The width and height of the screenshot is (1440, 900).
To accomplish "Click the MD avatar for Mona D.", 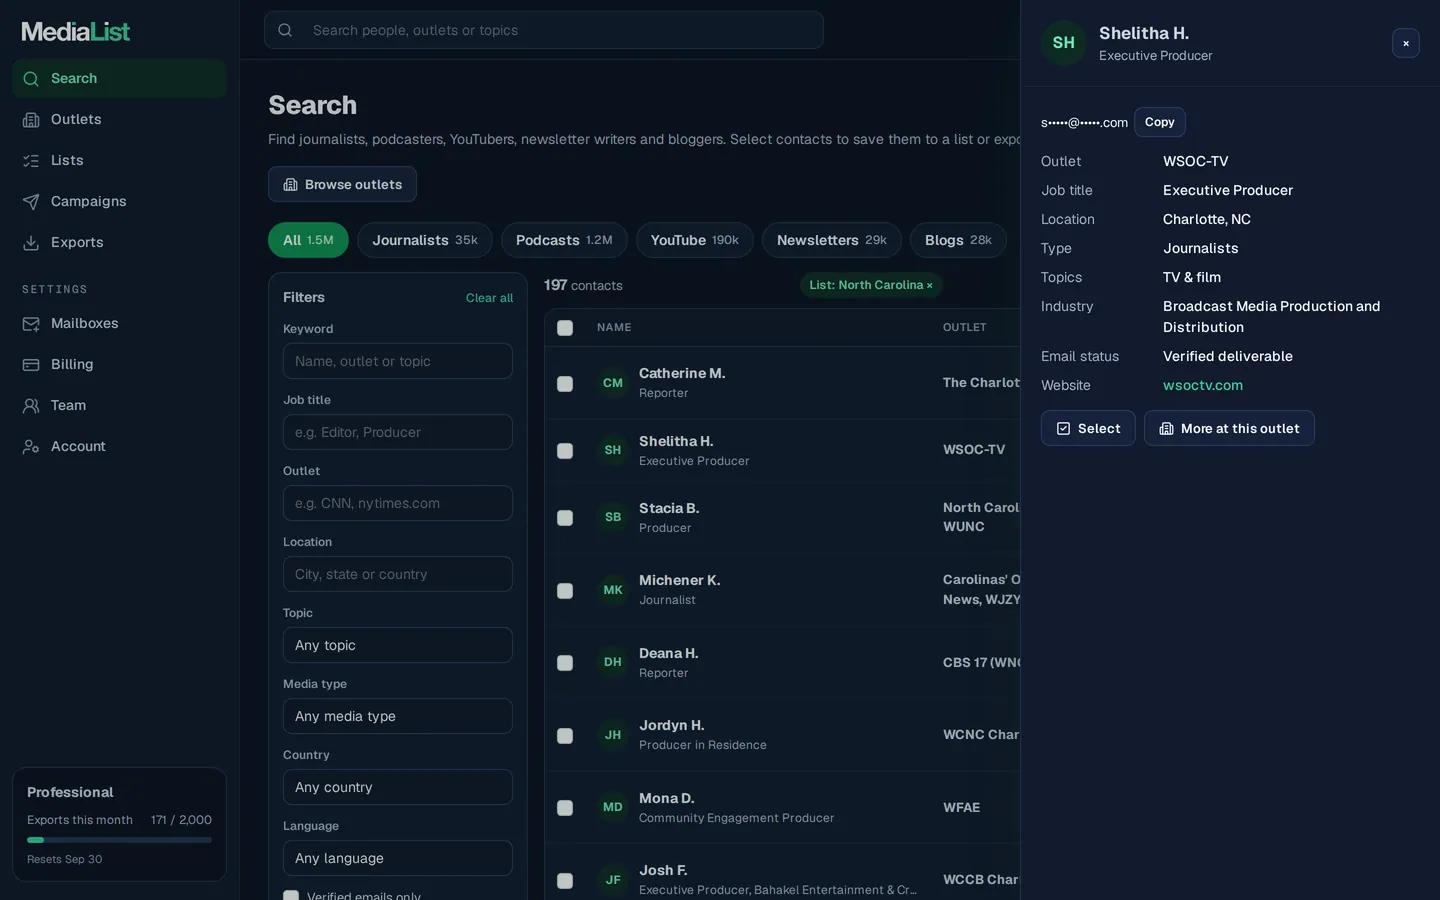I will (x=613, y=807).
